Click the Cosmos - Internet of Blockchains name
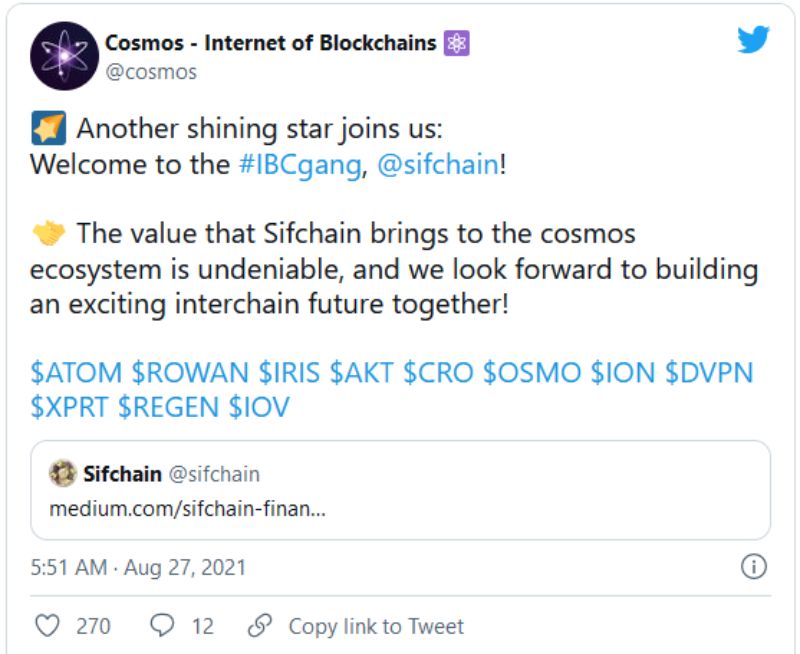The height and width of the screenshot is (654, 800). point(270,41)
